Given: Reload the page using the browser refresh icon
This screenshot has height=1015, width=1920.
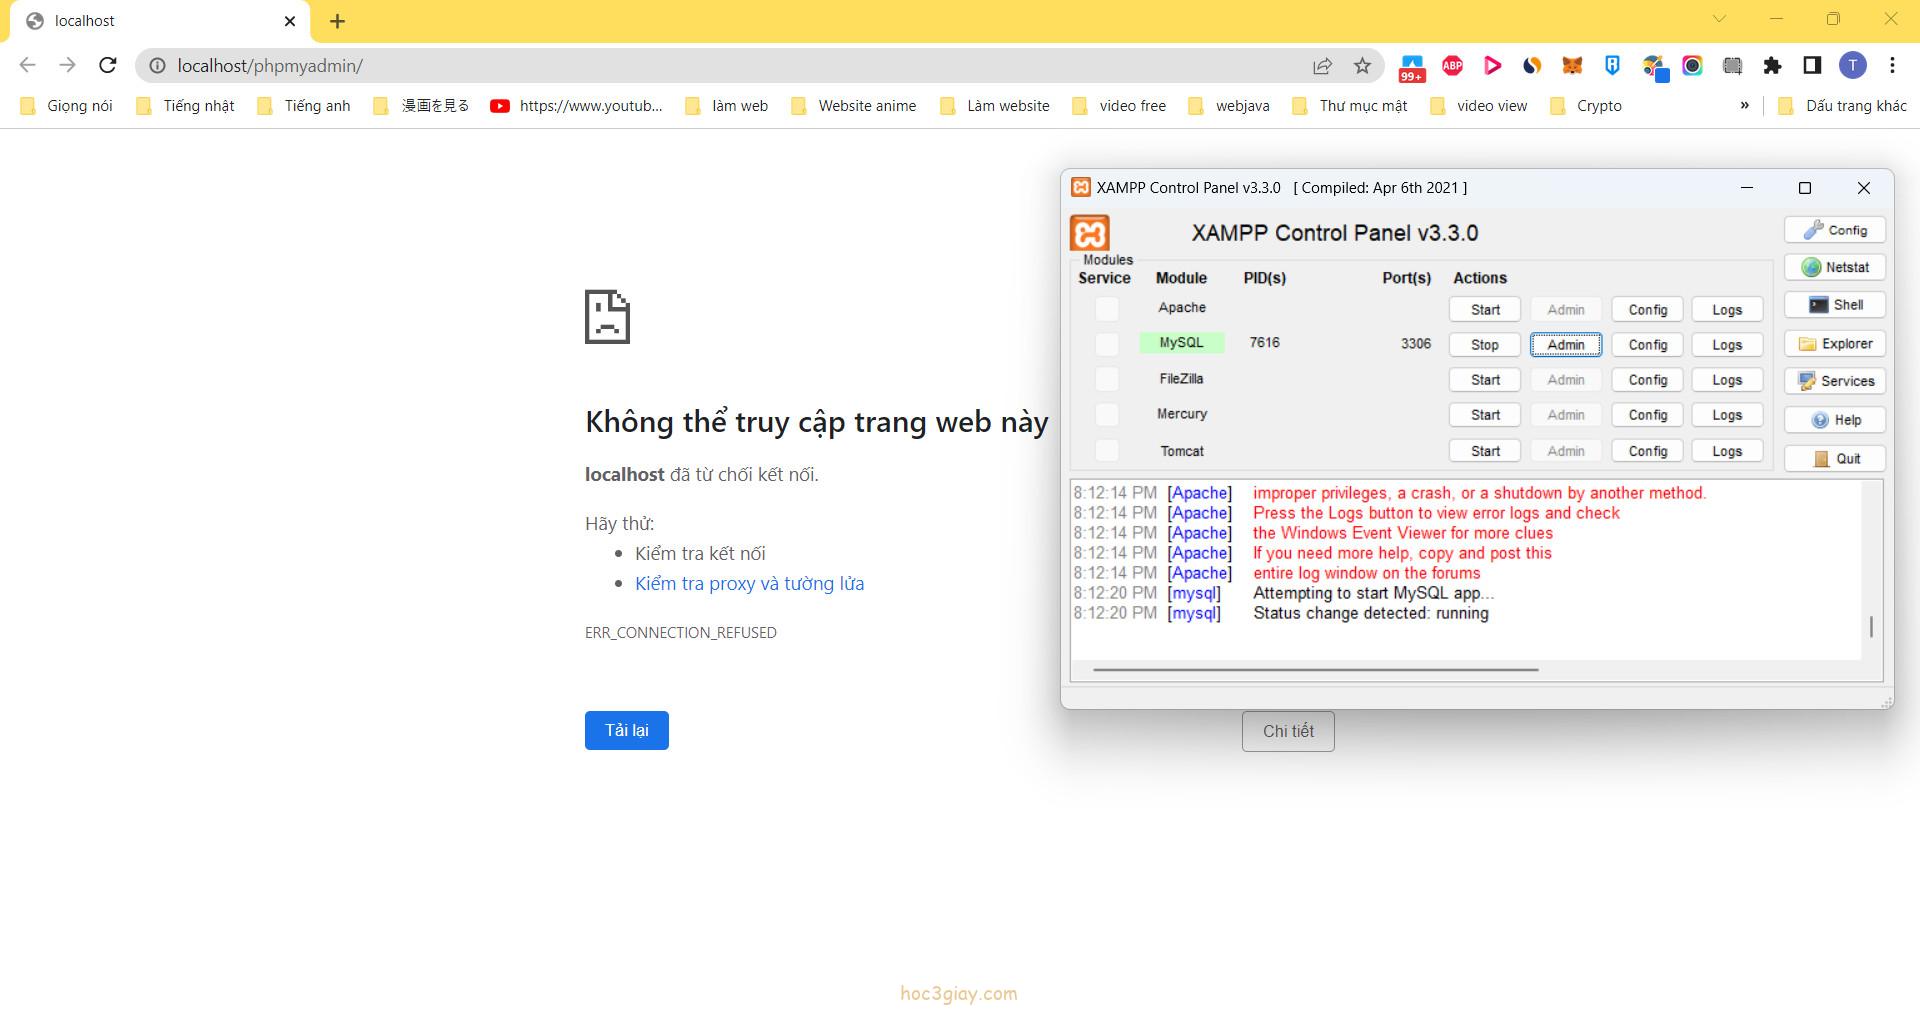Looking at the screenshot, I should [108, 65].
